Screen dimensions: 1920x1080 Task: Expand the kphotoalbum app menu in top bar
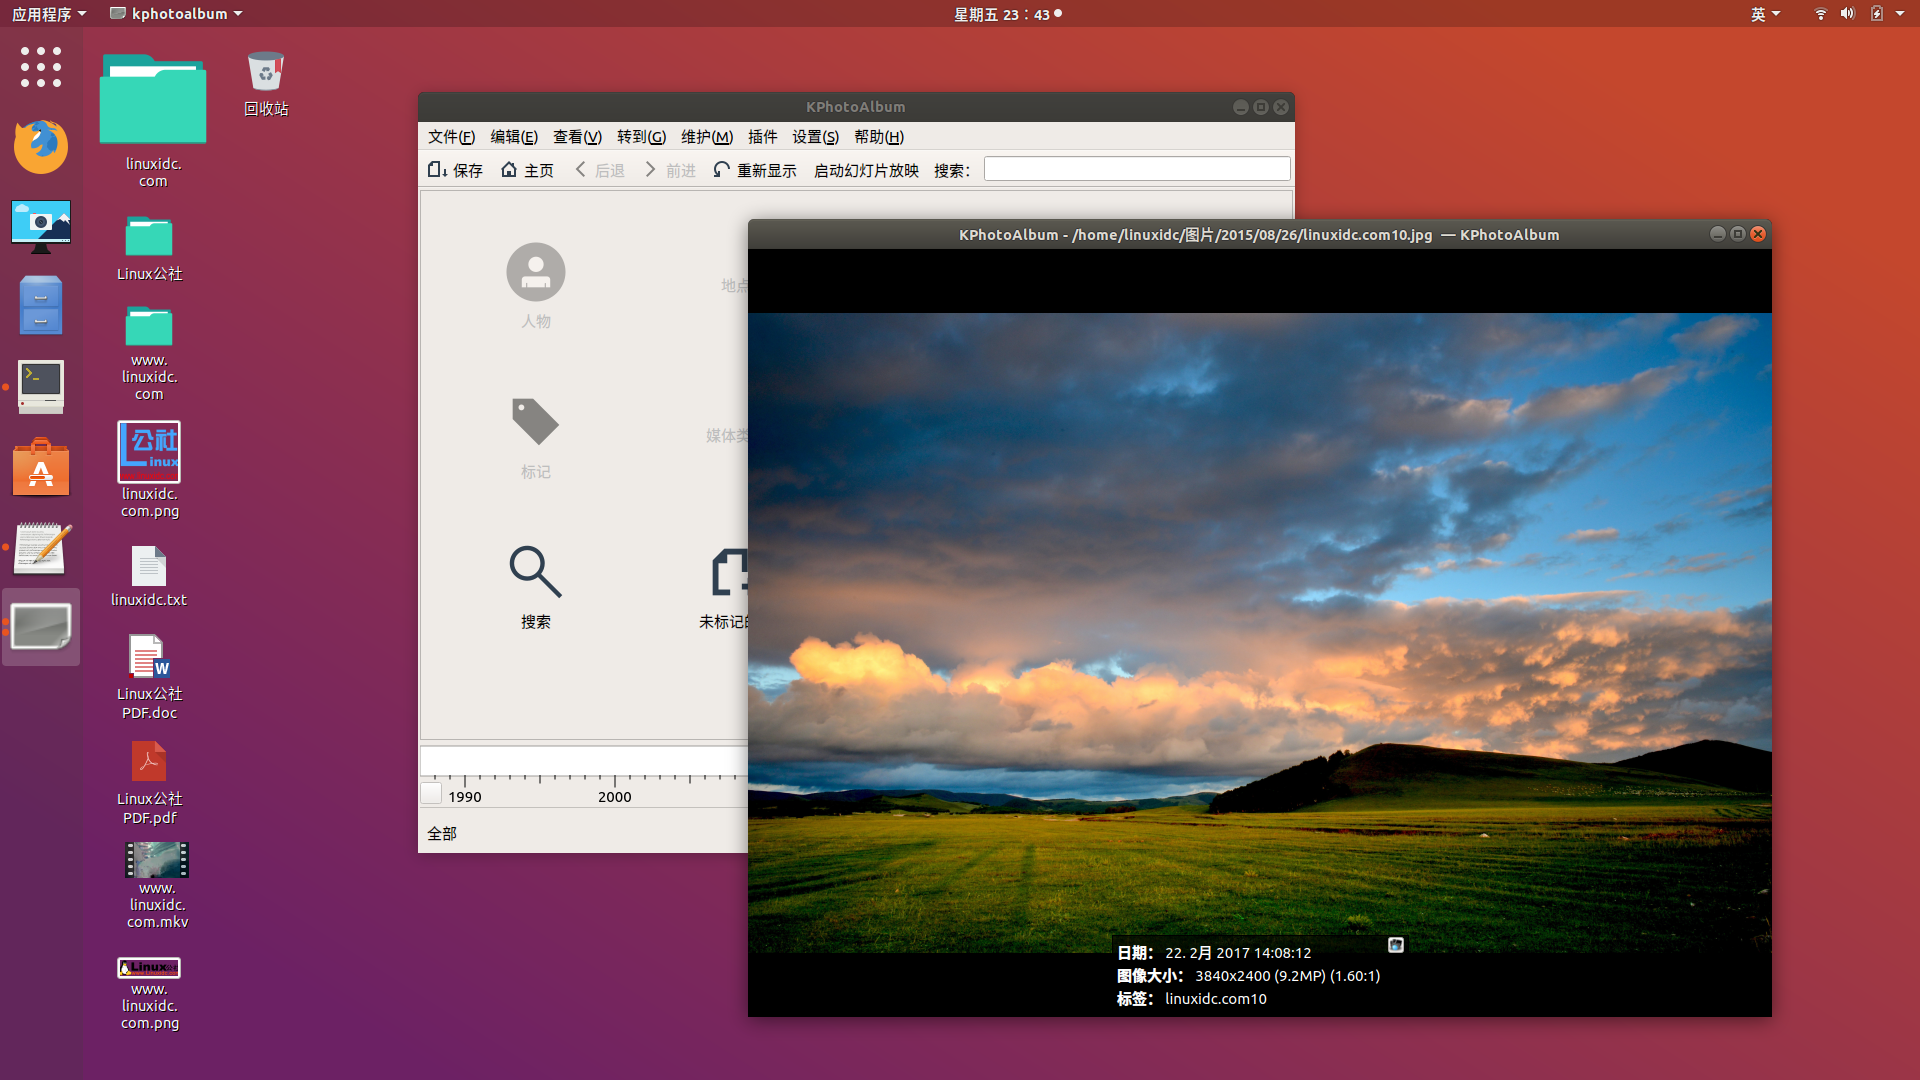tap(177, 14)
